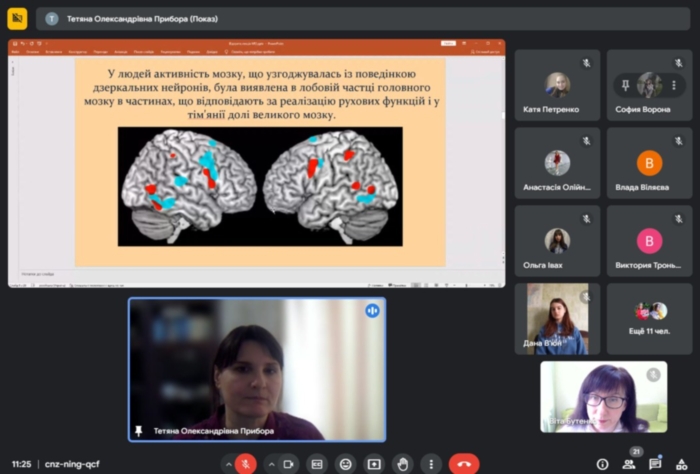Open meeting details info icon
Viewport: 700px width, 474px height.
coord(602,464)
